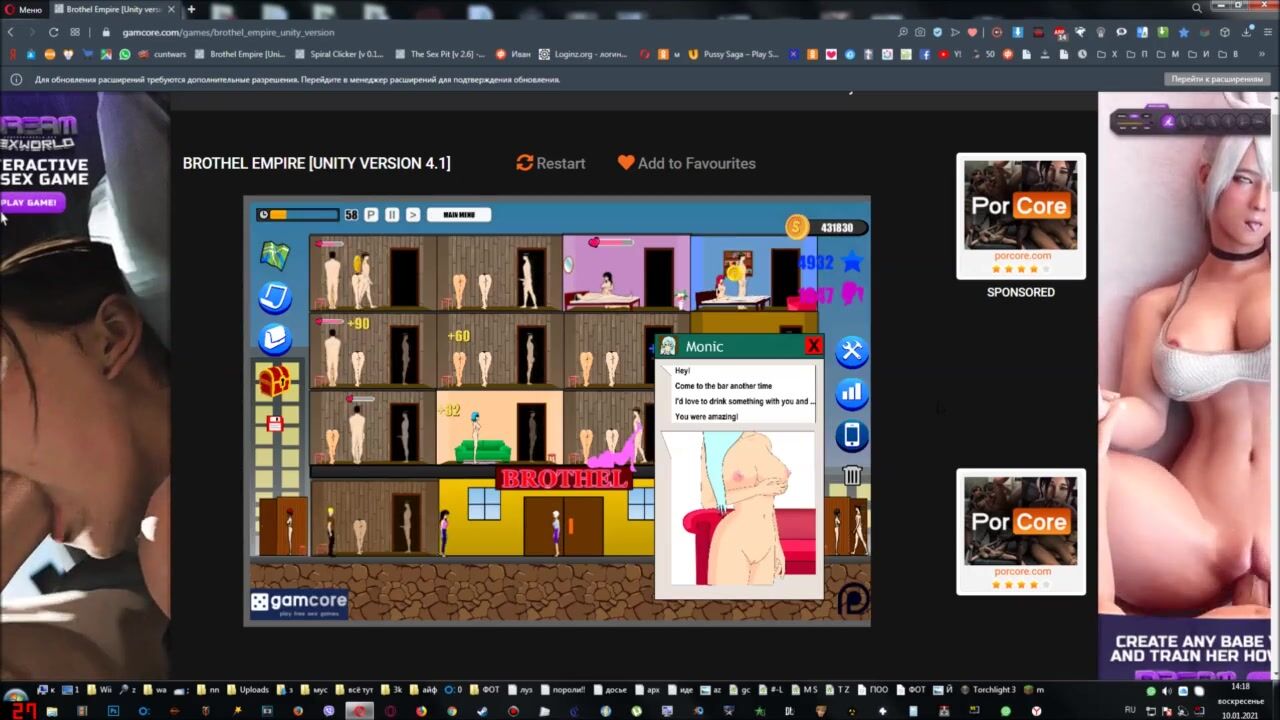This screenshot has height=720, width=1280.
Task: Click the gamcore logo in the game corner
Action: (x=299, y=604)
